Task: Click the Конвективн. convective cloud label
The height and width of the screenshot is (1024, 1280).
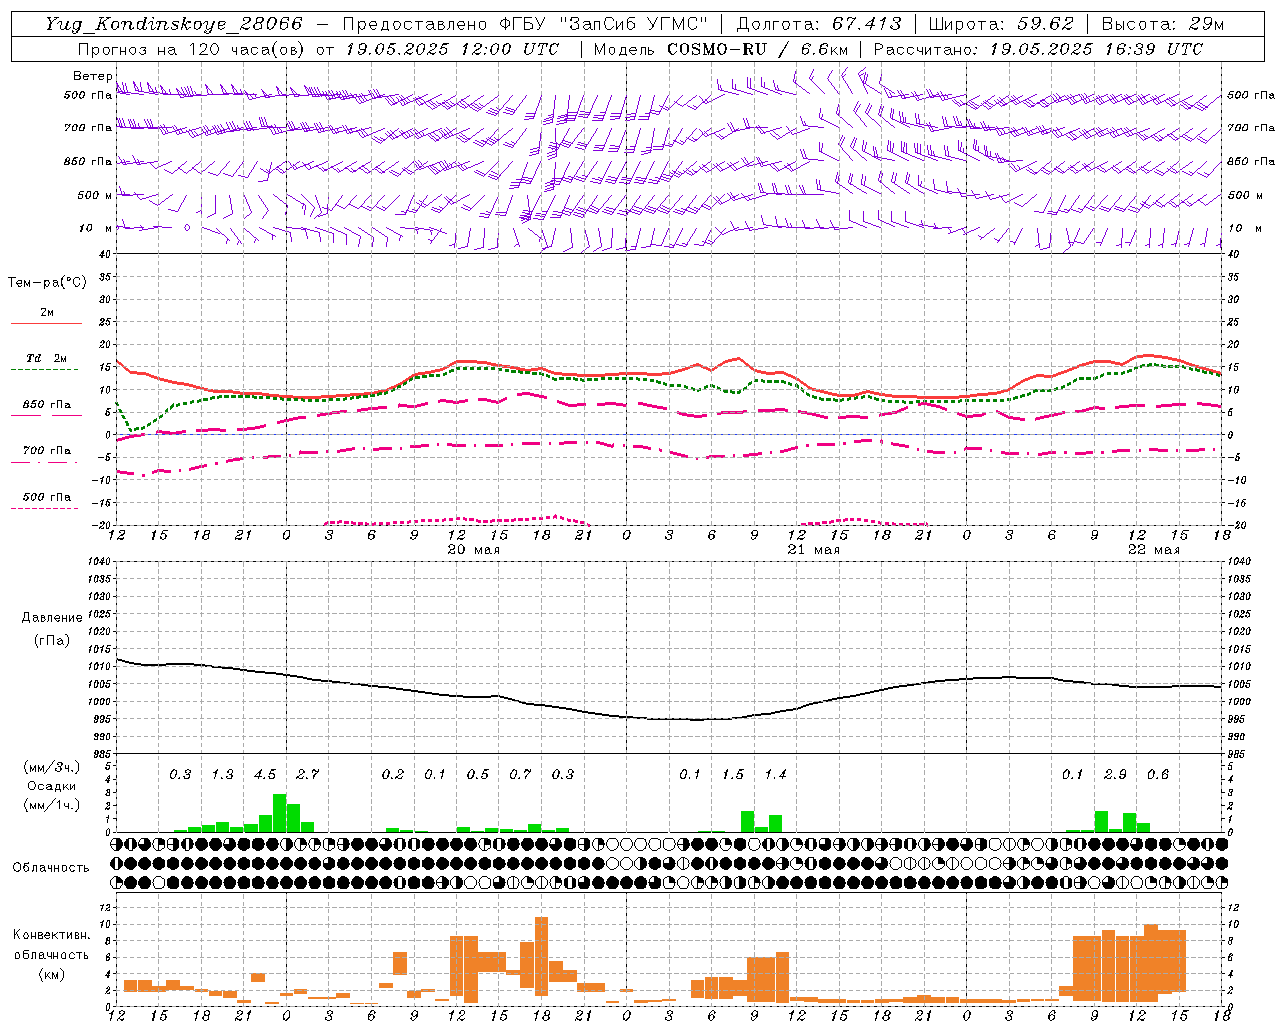Action: coord(52,935)
